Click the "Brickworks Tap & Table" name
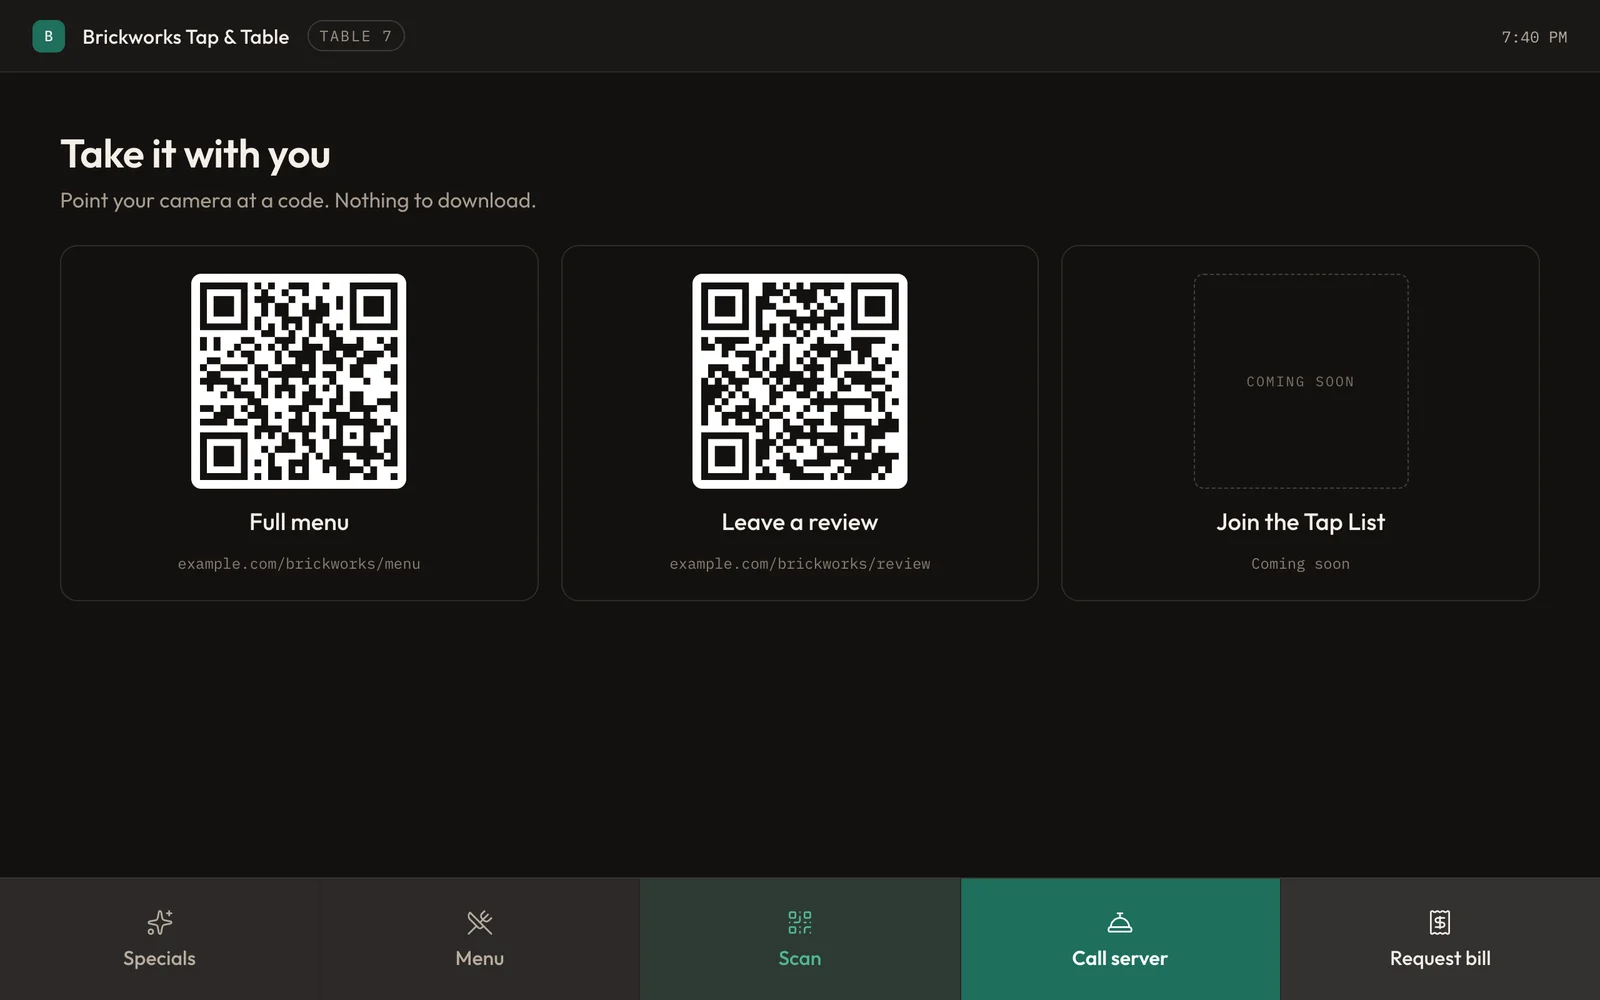Image resolution: width=1600 pixels, height=1000 pixels. click(185, 37)
